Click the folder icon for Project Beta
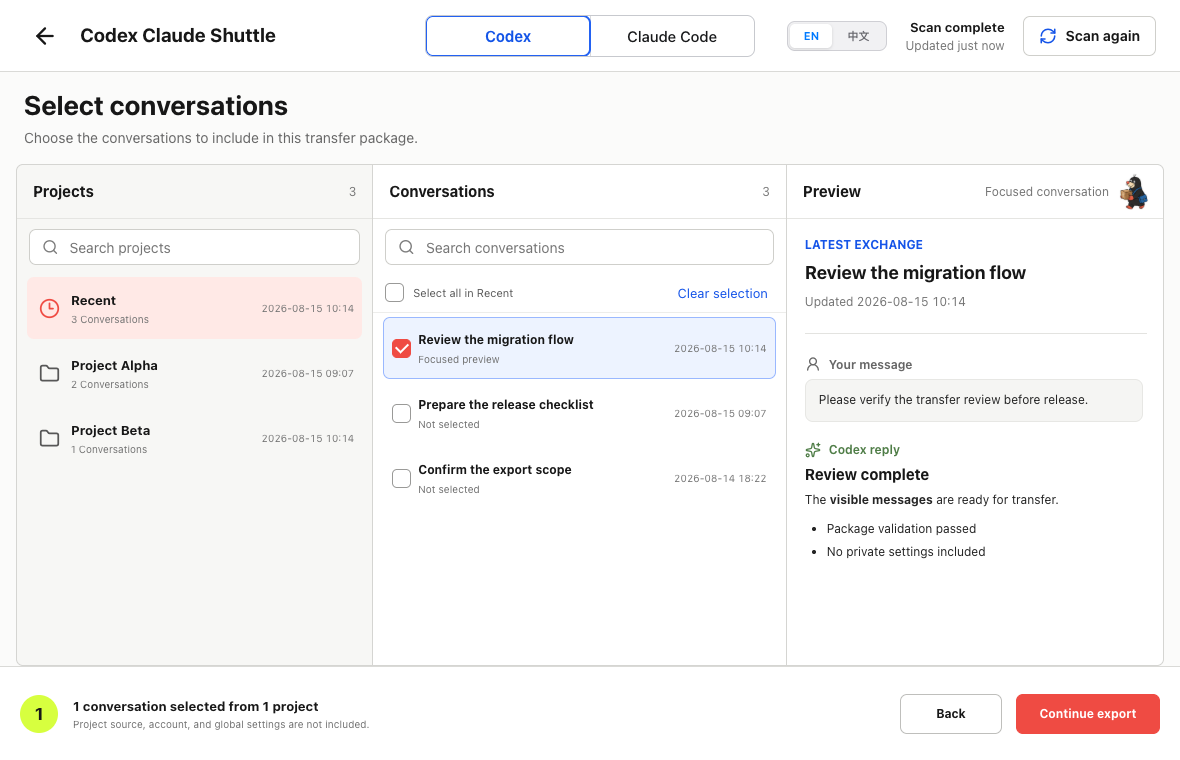1180x760 pixels. coord(50,439)
